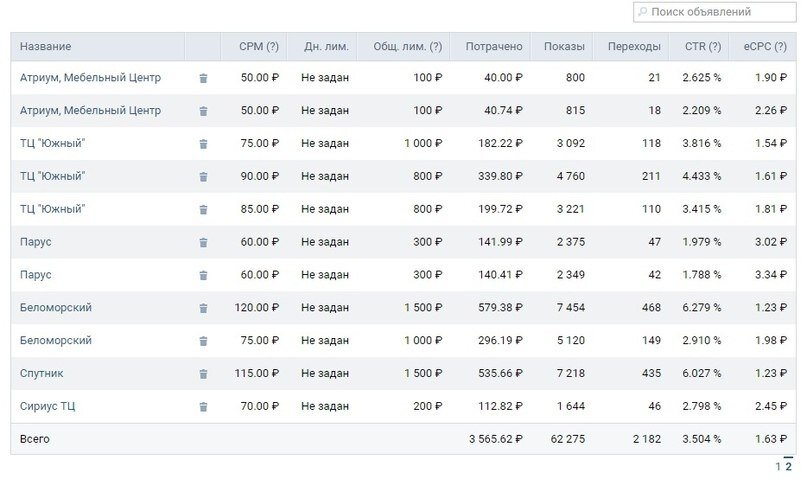Edit the 115.00 ₽ CPM of Спутник
This screenshot has width=807, height=479.
tap(256, 374)
